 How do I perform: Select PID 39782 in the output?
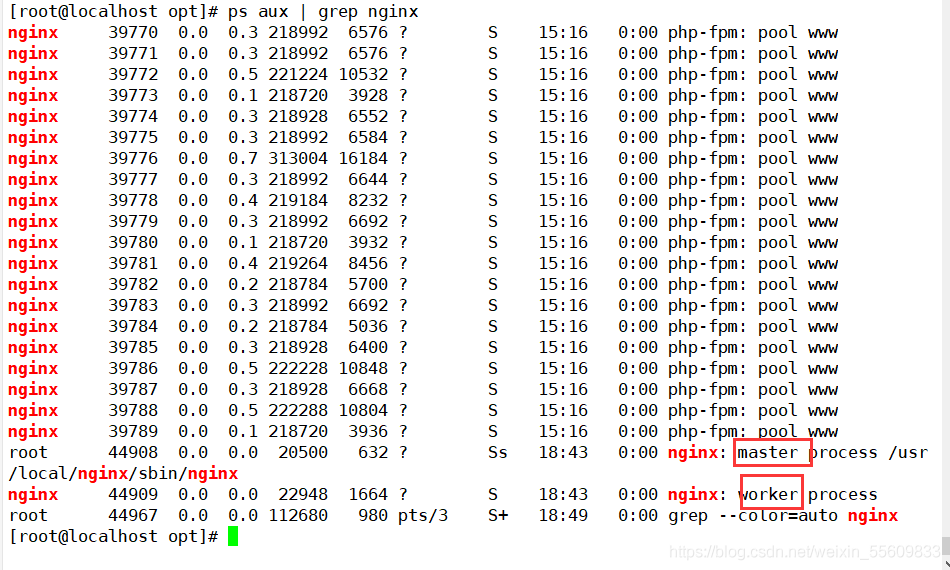[x=133, y=284]
